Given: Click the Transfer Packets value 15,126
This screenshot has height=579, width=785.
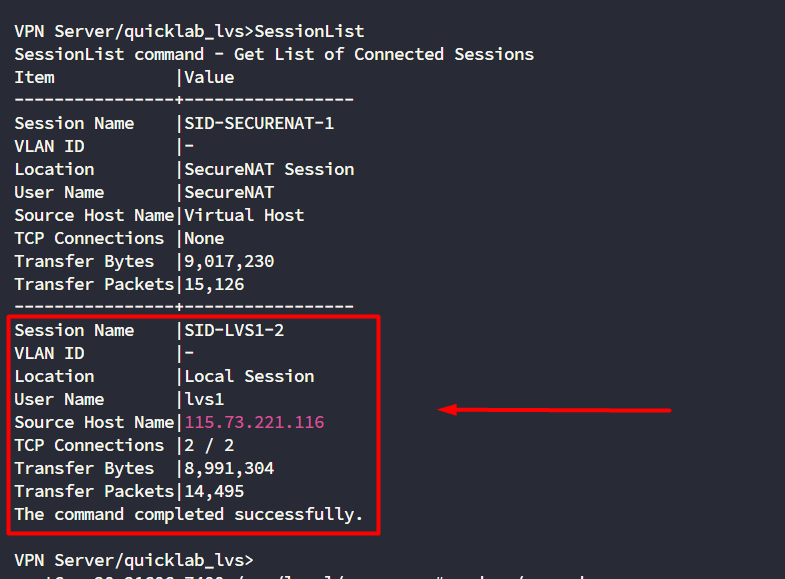Looking at the screenshot, I should click(x=214, y=284).
